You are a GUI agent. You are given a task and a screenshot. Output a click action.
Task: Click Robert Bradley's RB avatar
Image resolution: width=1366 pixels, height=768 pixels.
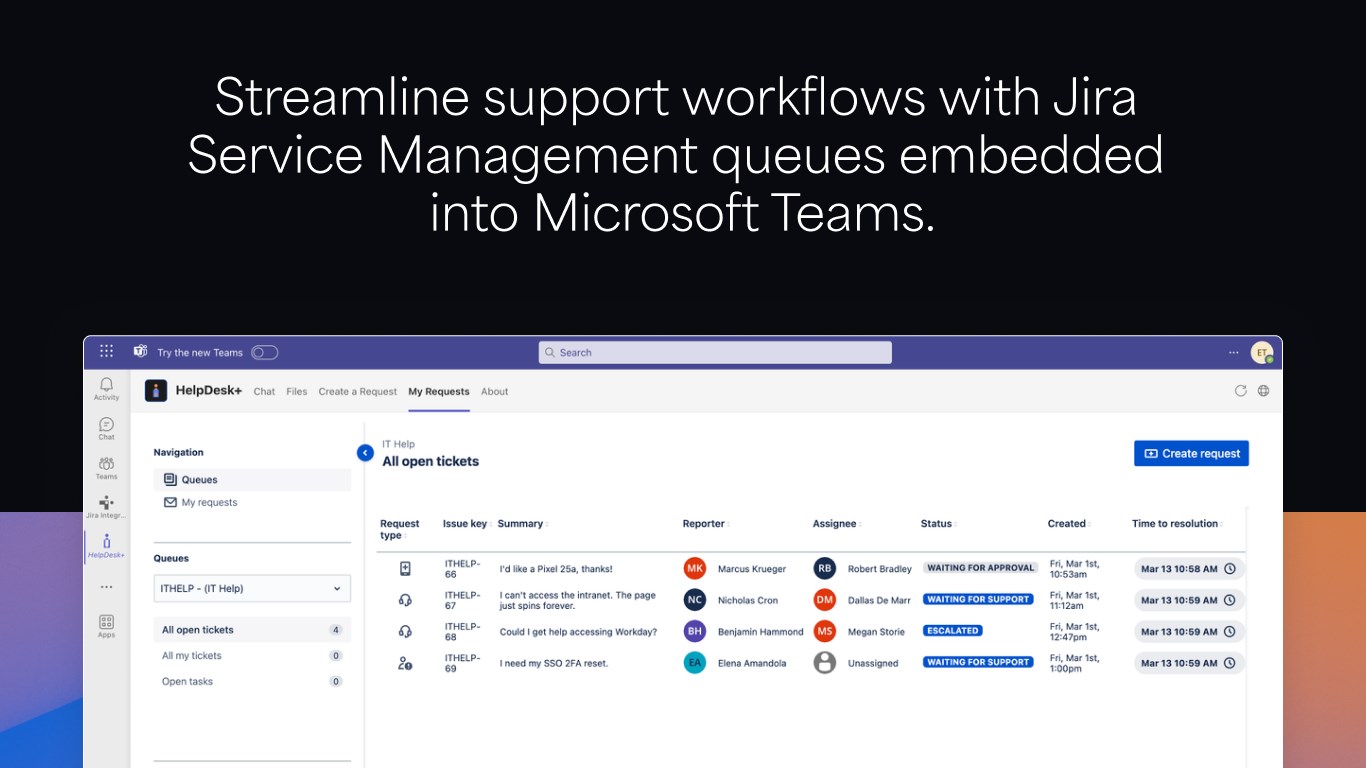pos(825,568)
